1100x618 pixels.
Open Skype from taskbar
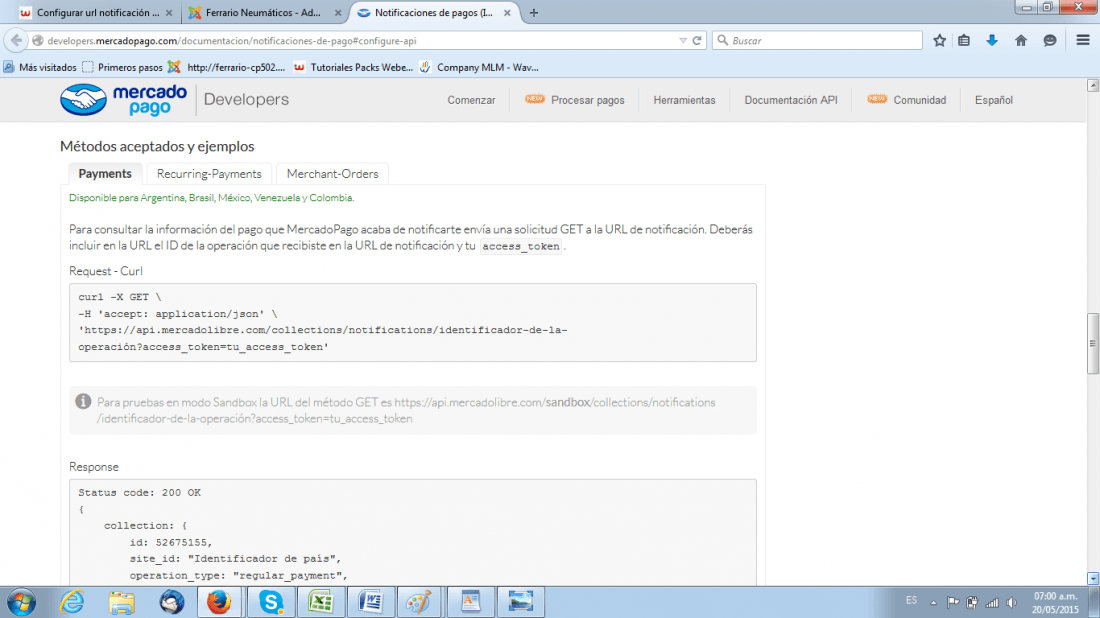[x=271, y=602]
